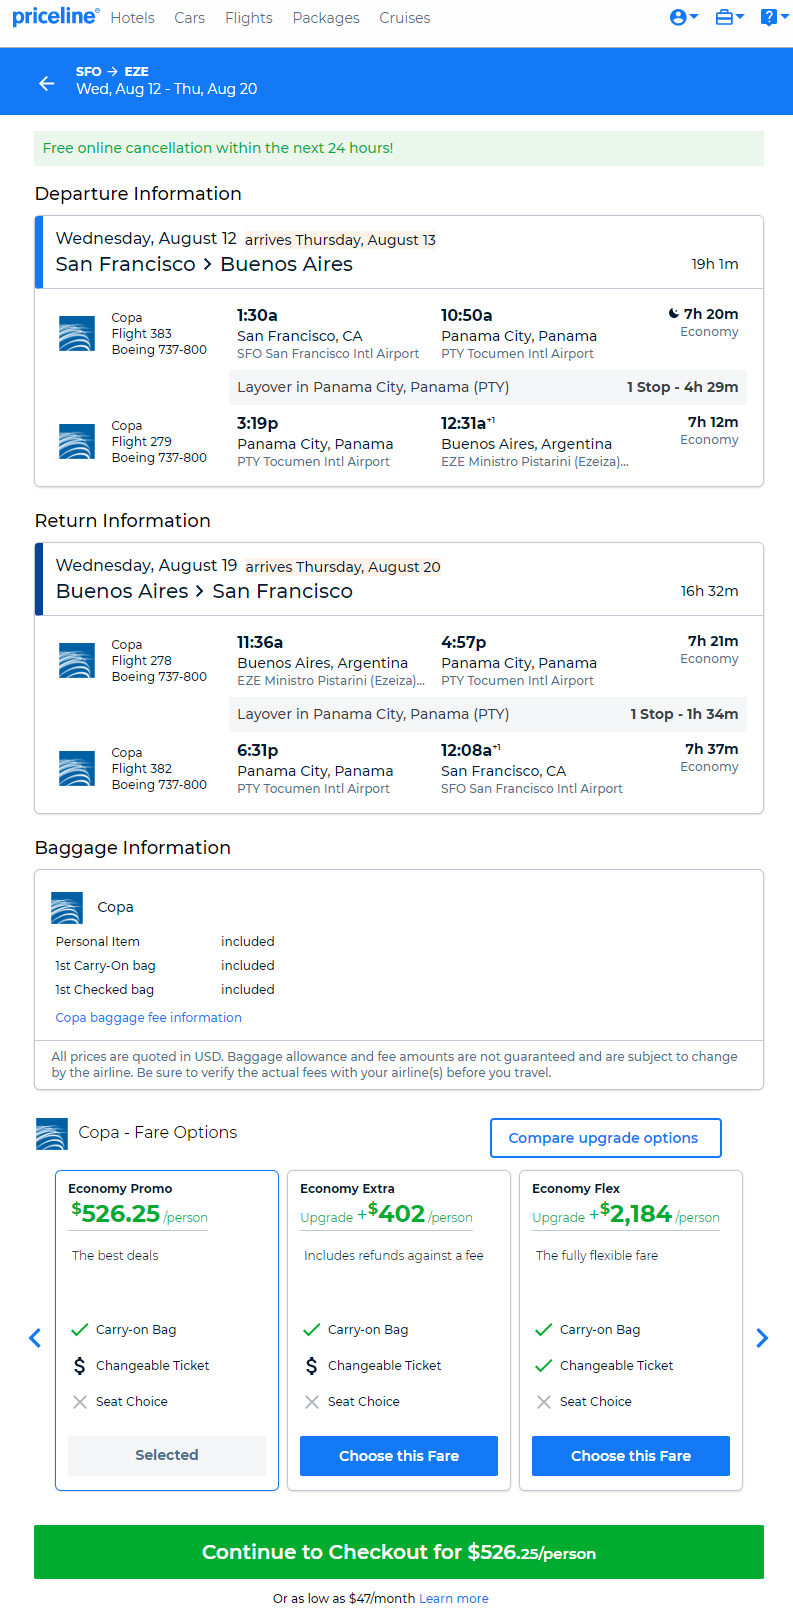Image resolution: width=793 pixels, height=1621 pixels.
Task: Click Compare upgrade options button
Action: coord(605,1138)
